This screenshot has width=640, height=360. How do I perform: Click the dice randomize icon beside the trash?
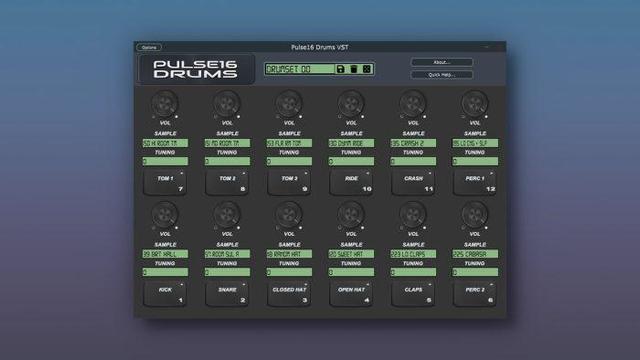[x=367, y=69]
